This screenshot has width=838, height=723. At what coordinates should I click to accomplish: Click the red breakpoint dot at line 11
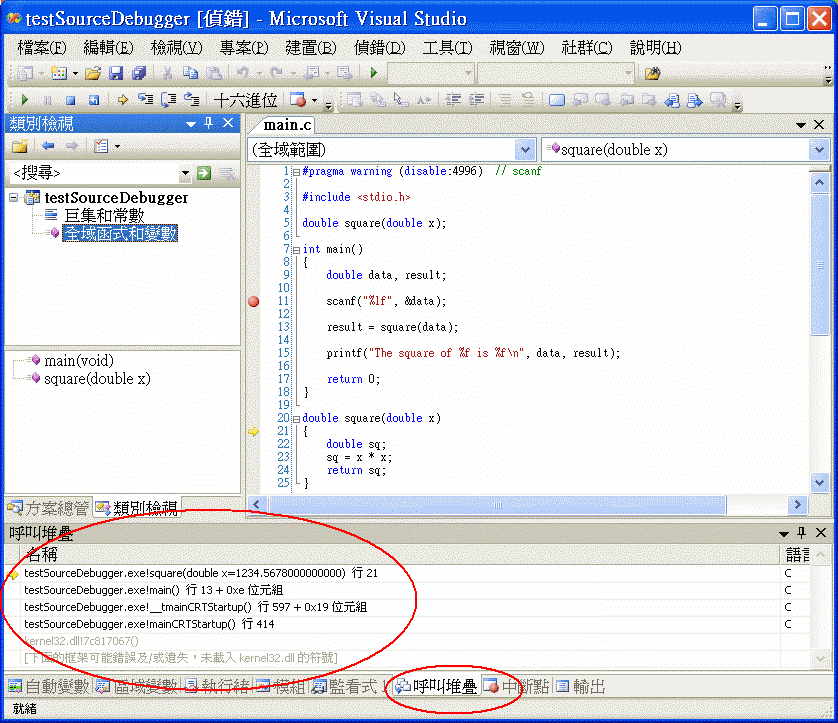click(254, 301)
